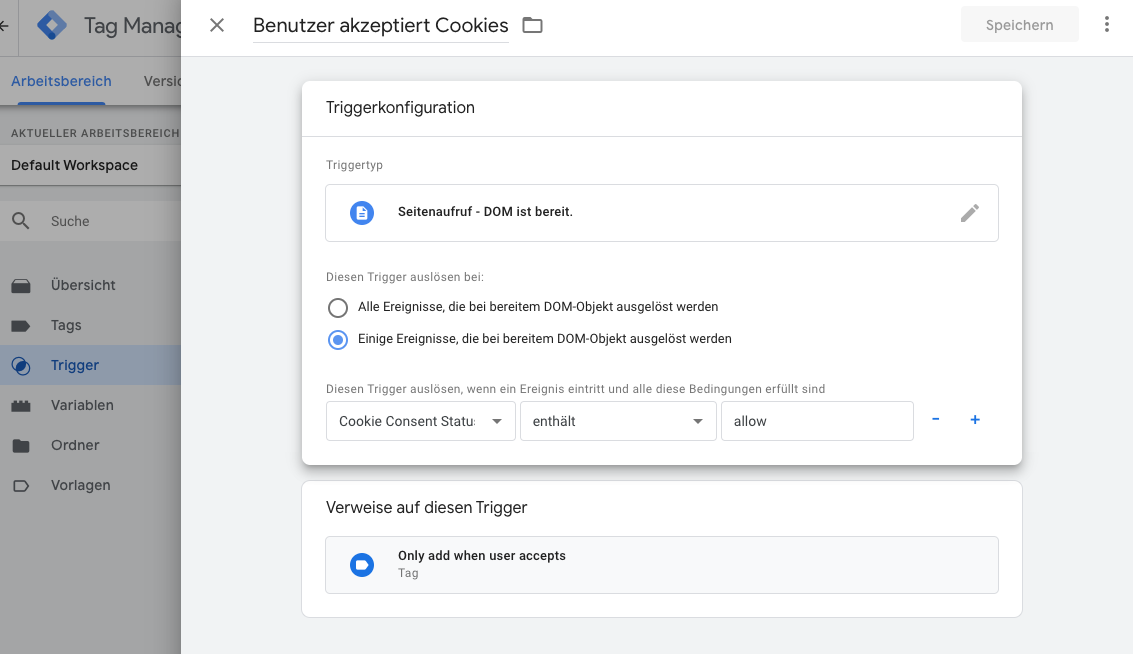Click the blue page view trigger type icon
The width and height of the screenshot is (1133, 654).
coord(361,213)
